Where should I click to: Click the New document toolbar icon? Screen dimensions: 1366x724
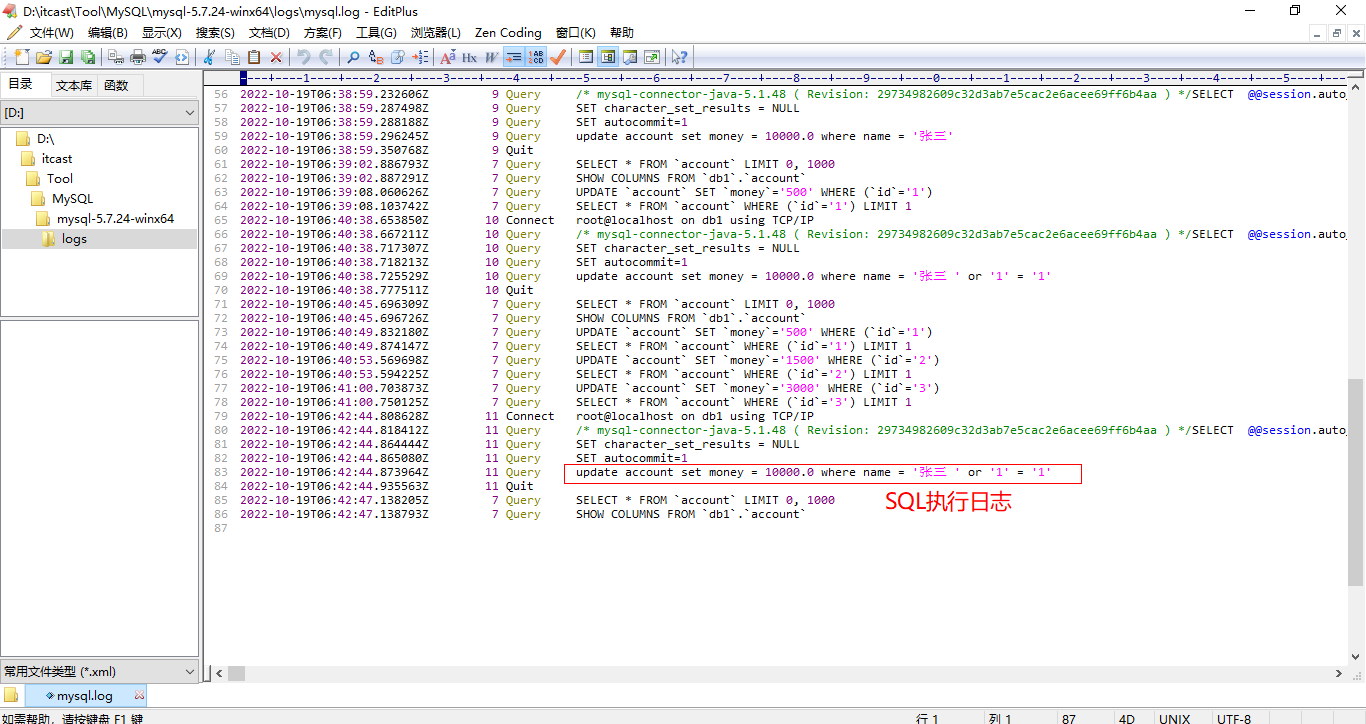point(22,57)
